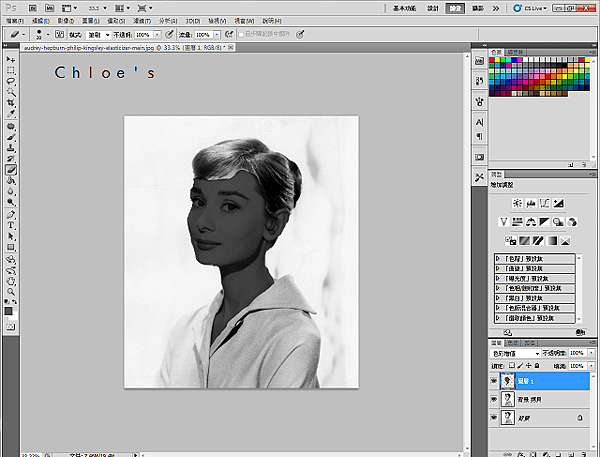Screen dimensions: 600x457
Task: Expand the Black & White presets list
Action: pyautogui.click(x=497, y=298)
